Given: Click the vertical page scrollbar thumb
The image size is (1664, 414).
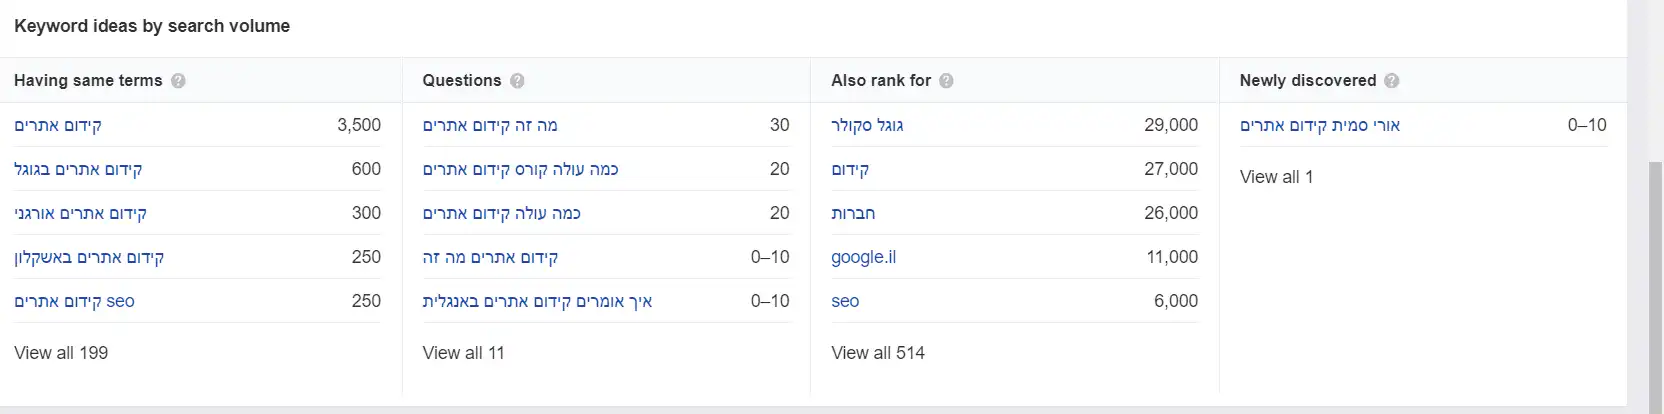Looking at the screenshot, I should [x=1655, y=280].
